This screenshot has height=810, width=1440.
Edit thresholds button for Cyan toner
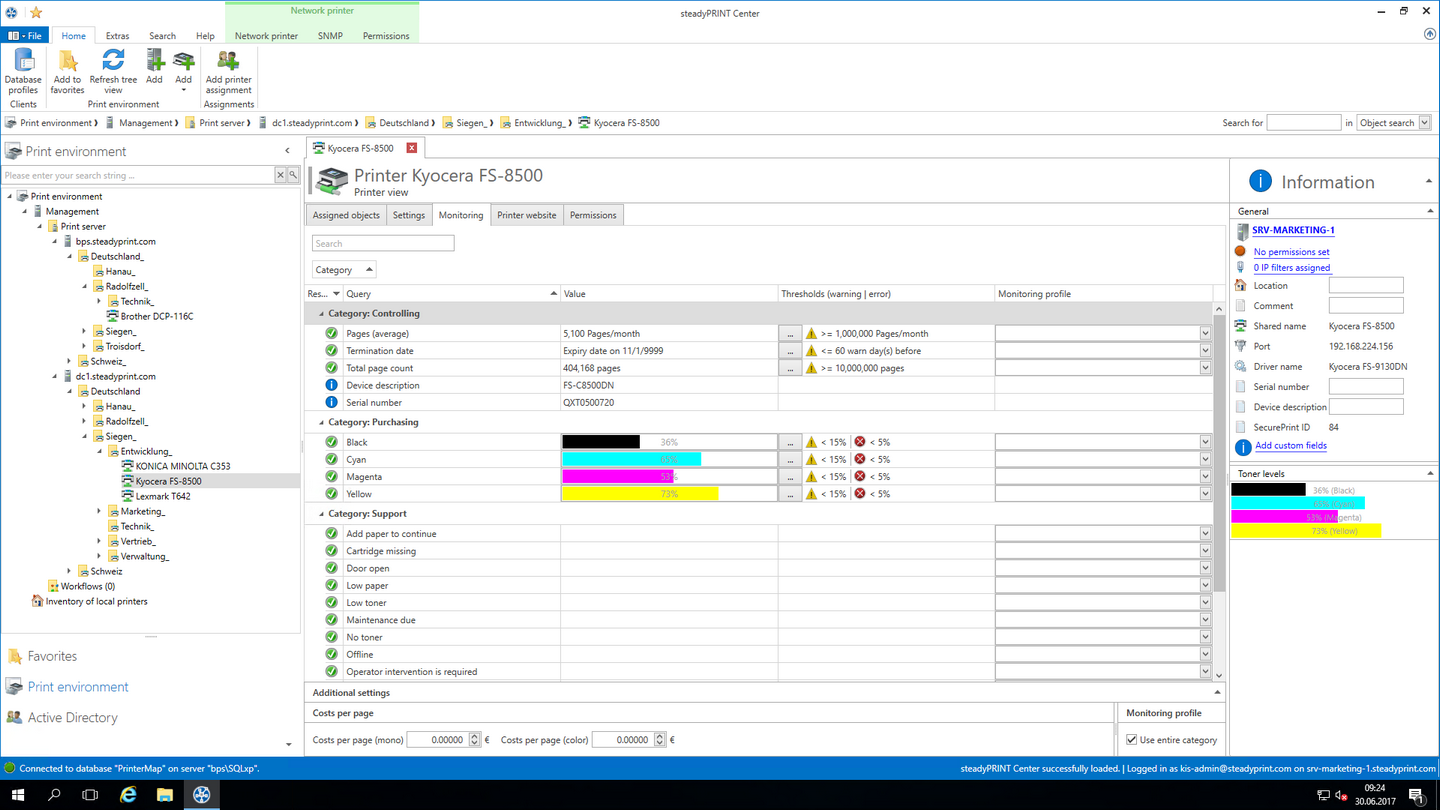pyautogui.click(x=790, y=459)
